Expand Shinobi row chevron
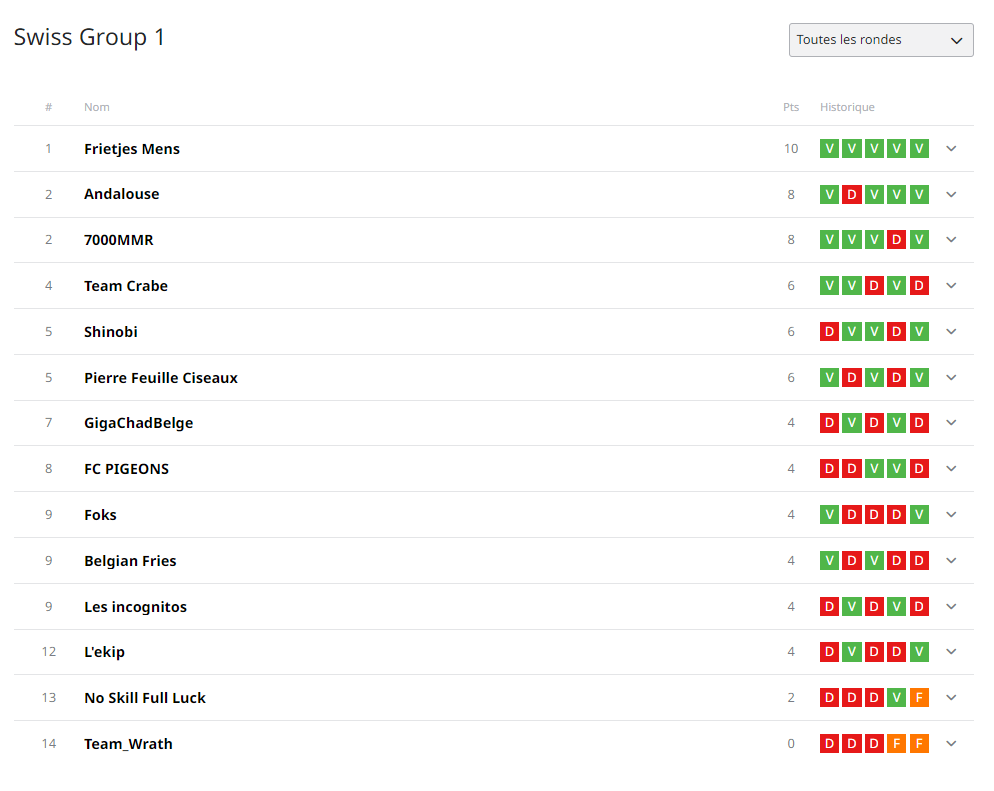Screen dimensions: 994x791 (951, 331)
